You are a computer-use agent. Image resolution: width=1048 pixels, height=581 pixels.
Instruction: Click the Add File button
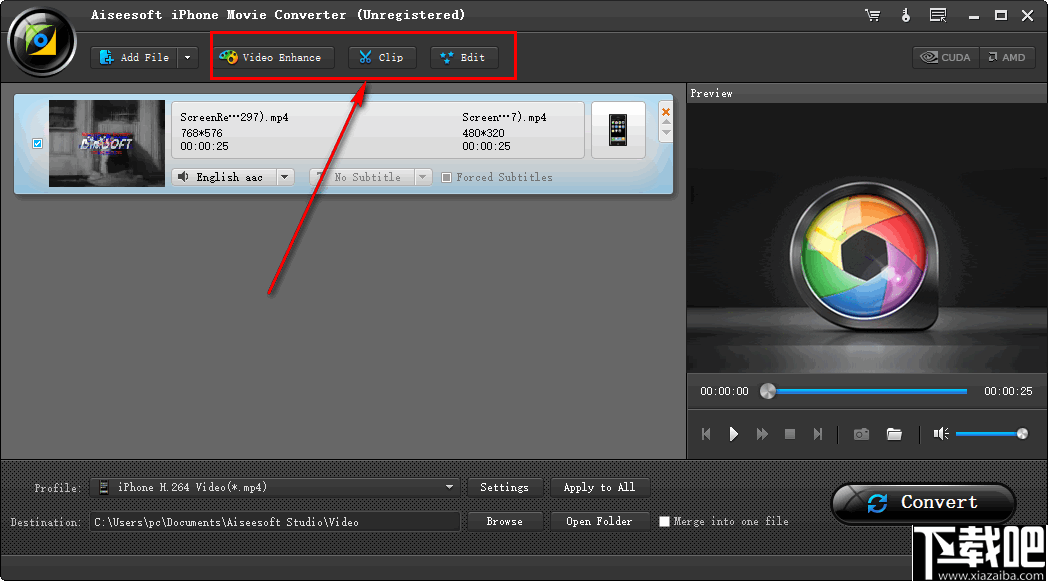[134, 57]
